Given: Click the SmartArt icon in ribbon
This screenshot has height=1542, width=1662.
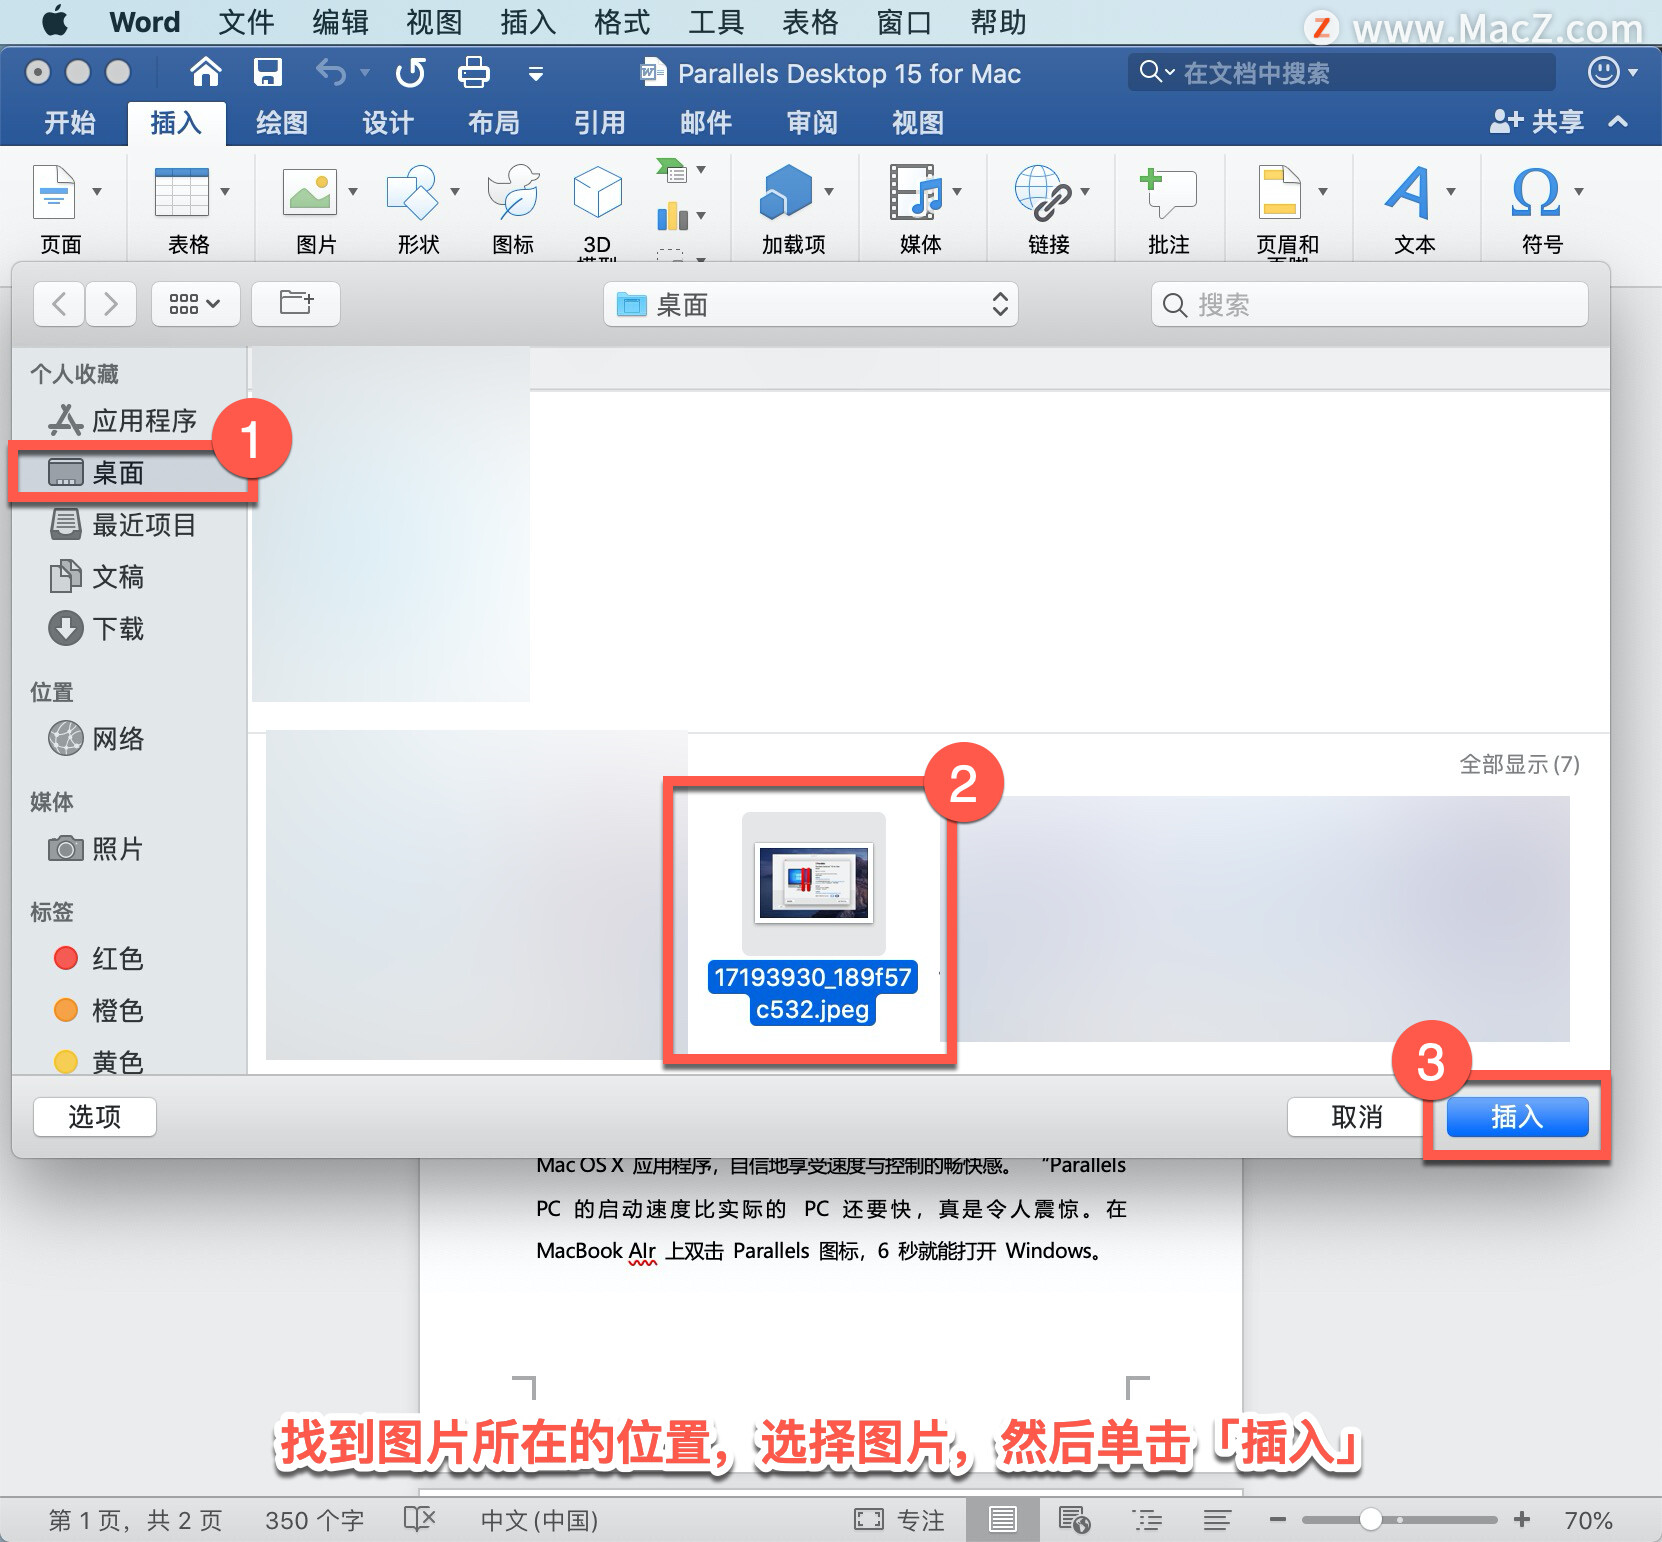Looking at the screenshot, I should point(672,170).
